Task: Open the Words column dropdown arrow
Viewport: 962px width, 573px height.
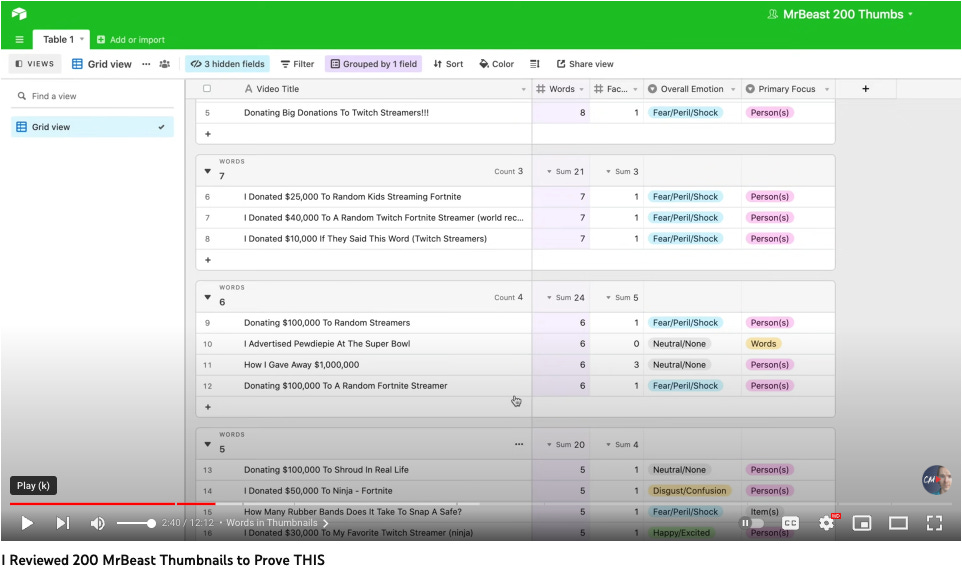Action: pyautogui.click(x=582, y=90)
